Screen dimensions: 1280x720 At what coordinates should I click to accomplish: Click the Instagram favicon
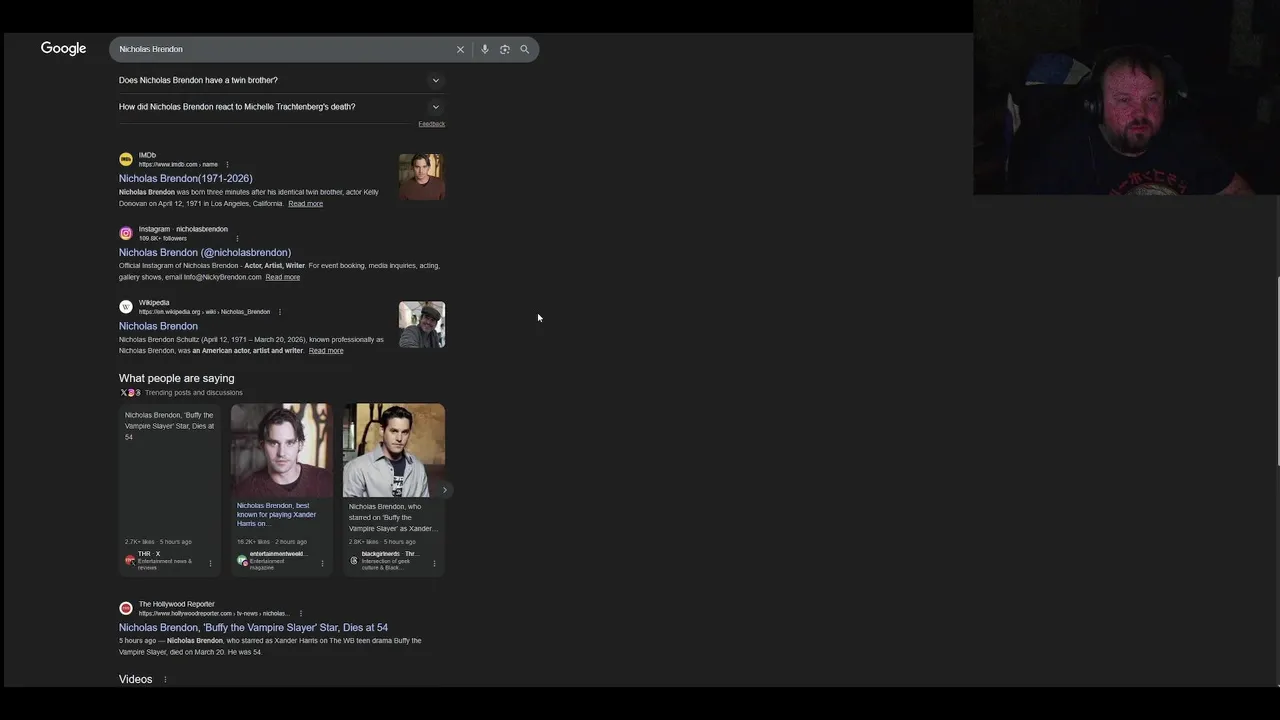(126, 233)
